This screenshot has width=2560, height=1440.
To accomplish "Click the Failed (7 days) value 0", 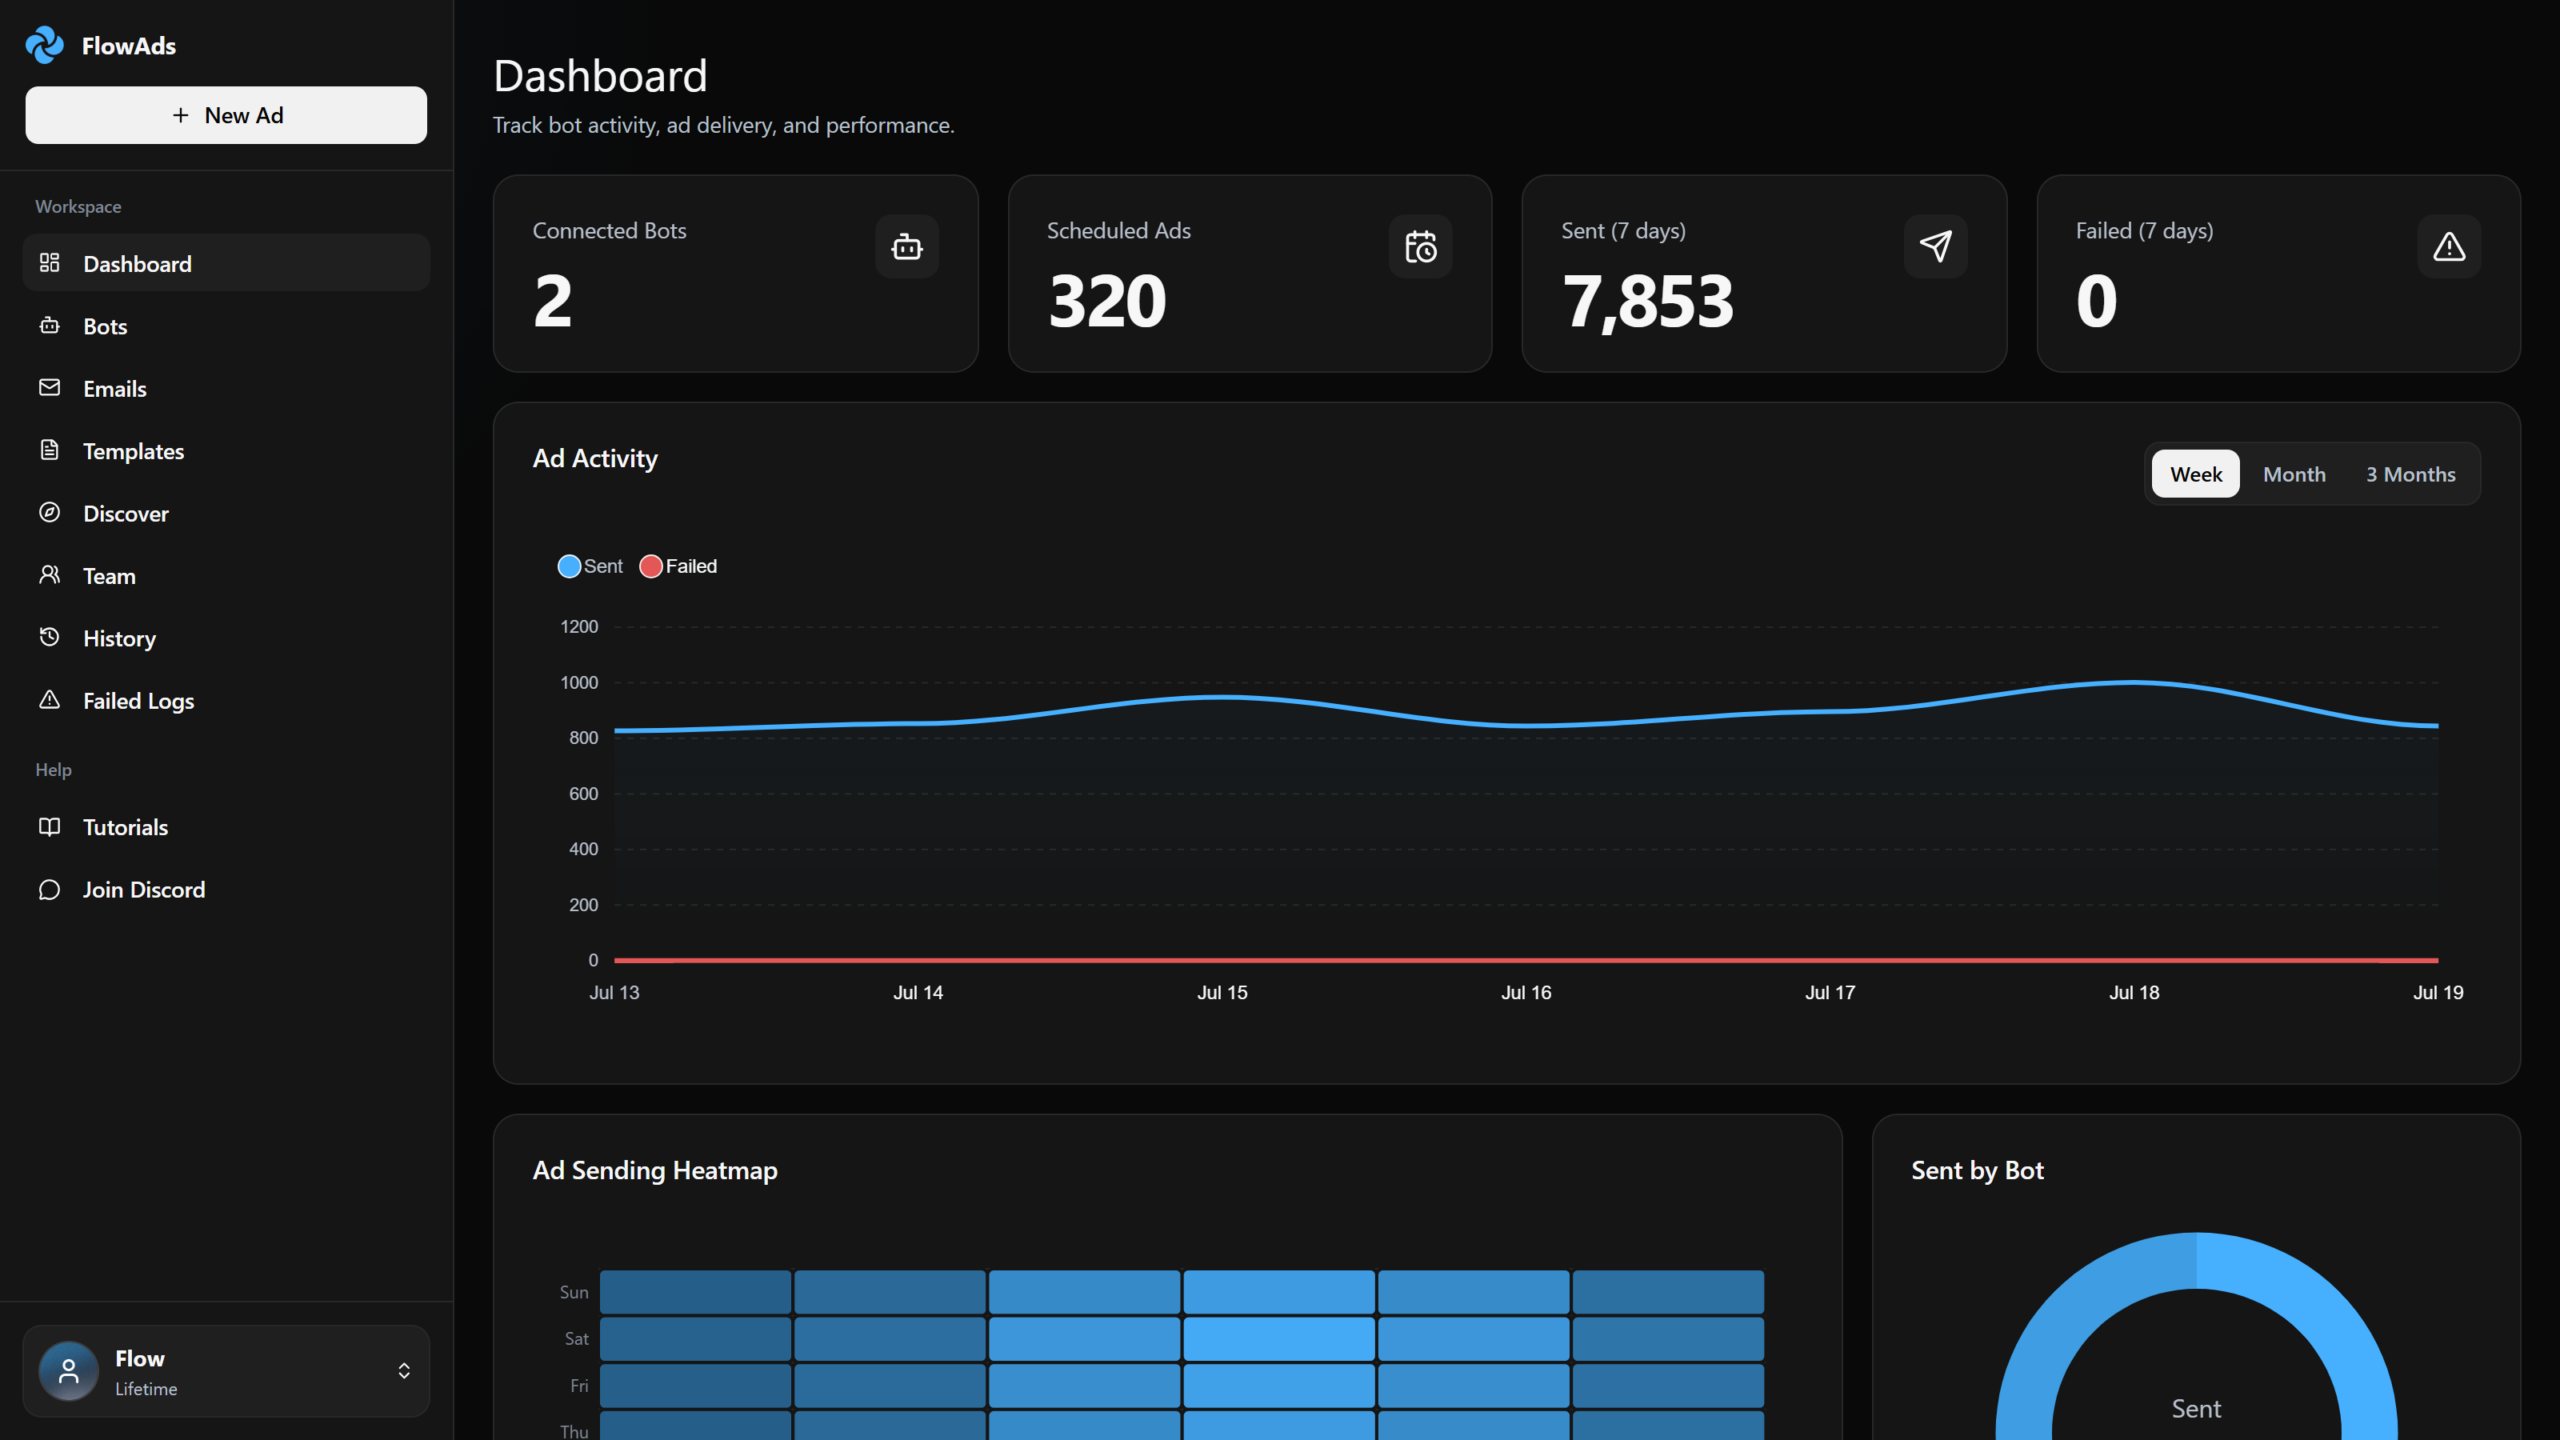I will click(x=2096, y=301).
